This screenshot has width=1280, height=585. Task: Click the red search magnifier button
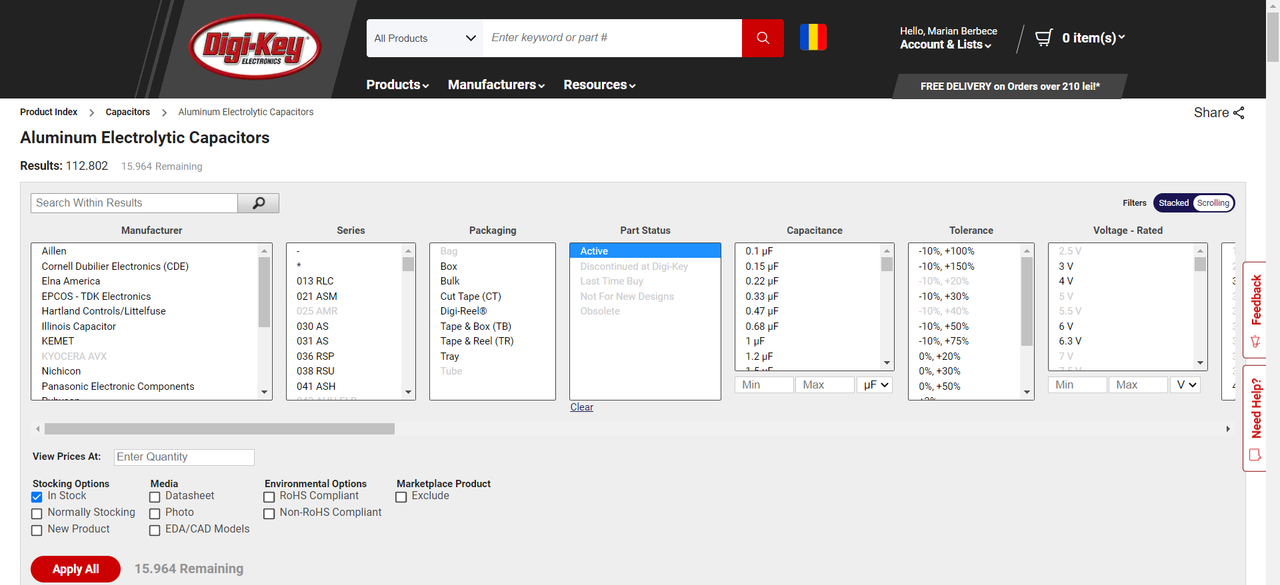[x=763, y=38]
